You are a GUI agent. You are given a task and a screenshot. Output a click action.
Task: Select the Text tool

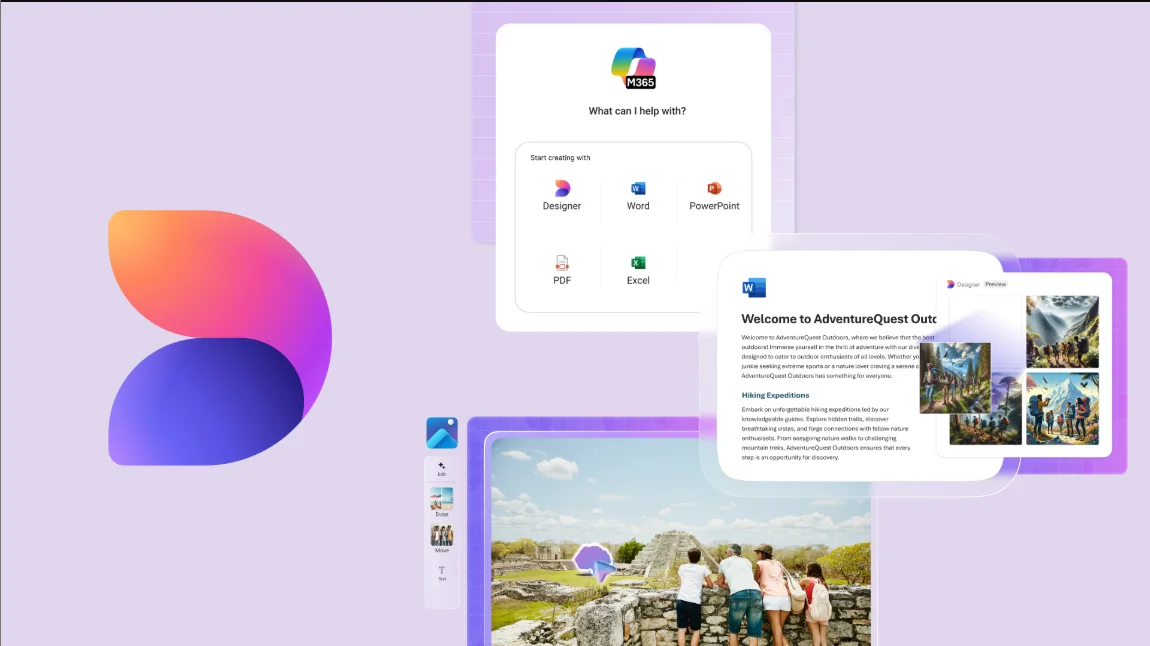click(442, 573)
